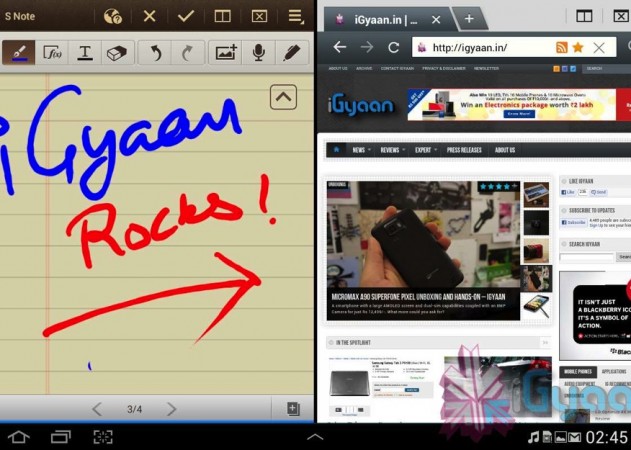
Task: Start voice recording with microphone icon
Action: [258, 52]
